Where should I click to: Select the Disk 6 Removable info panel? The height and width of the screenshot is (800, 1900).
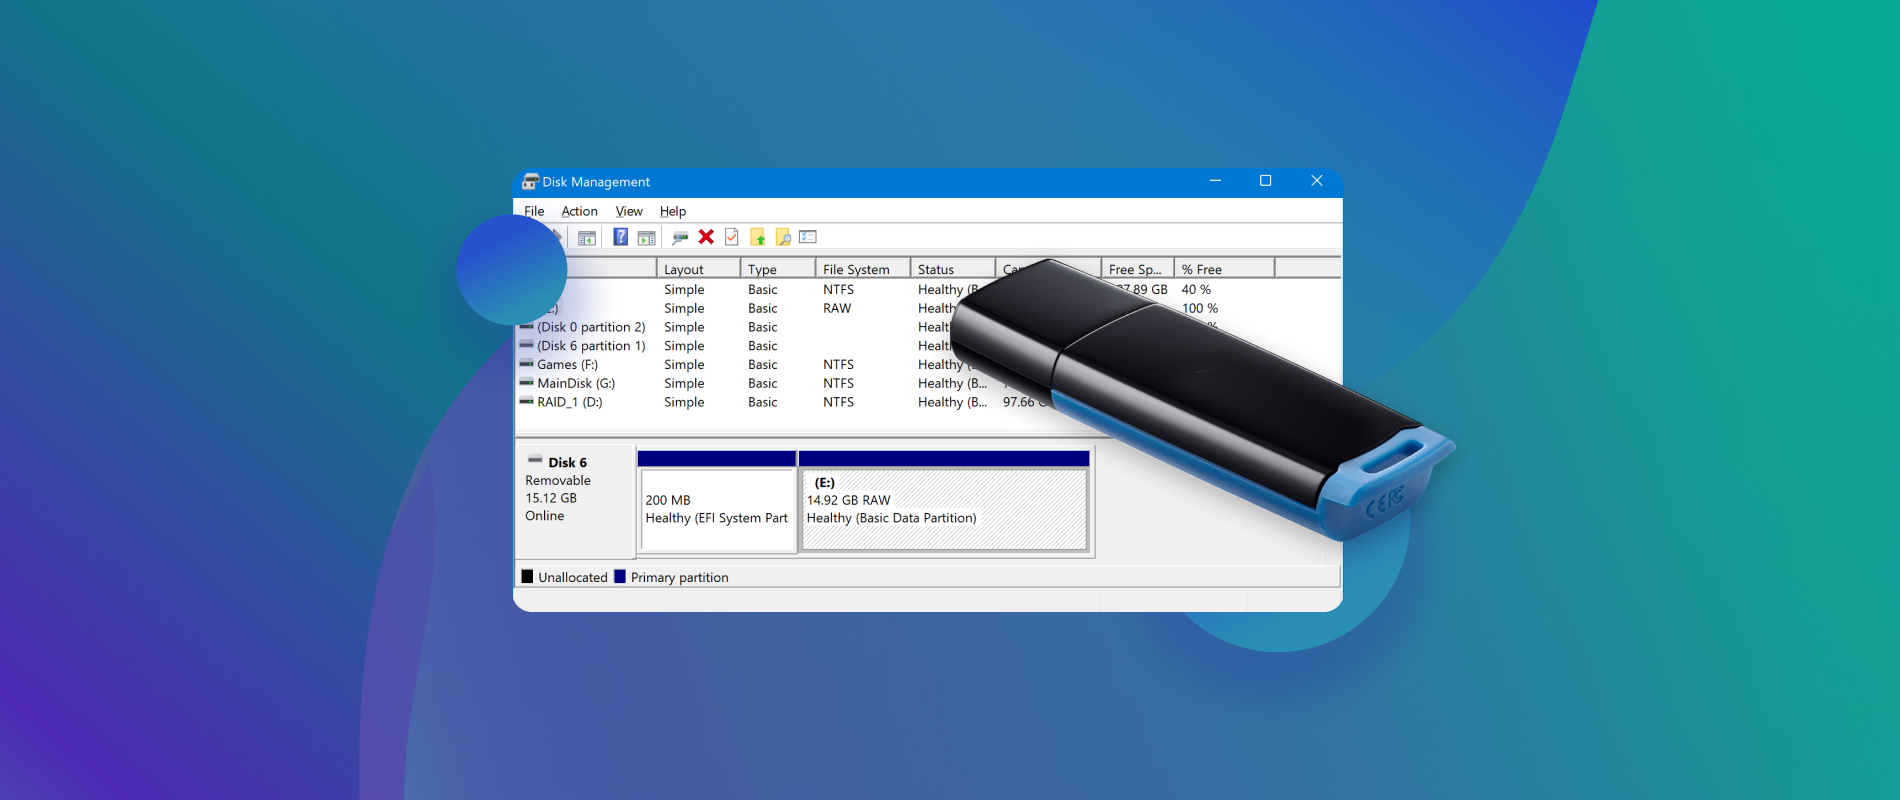pos(575,500)
